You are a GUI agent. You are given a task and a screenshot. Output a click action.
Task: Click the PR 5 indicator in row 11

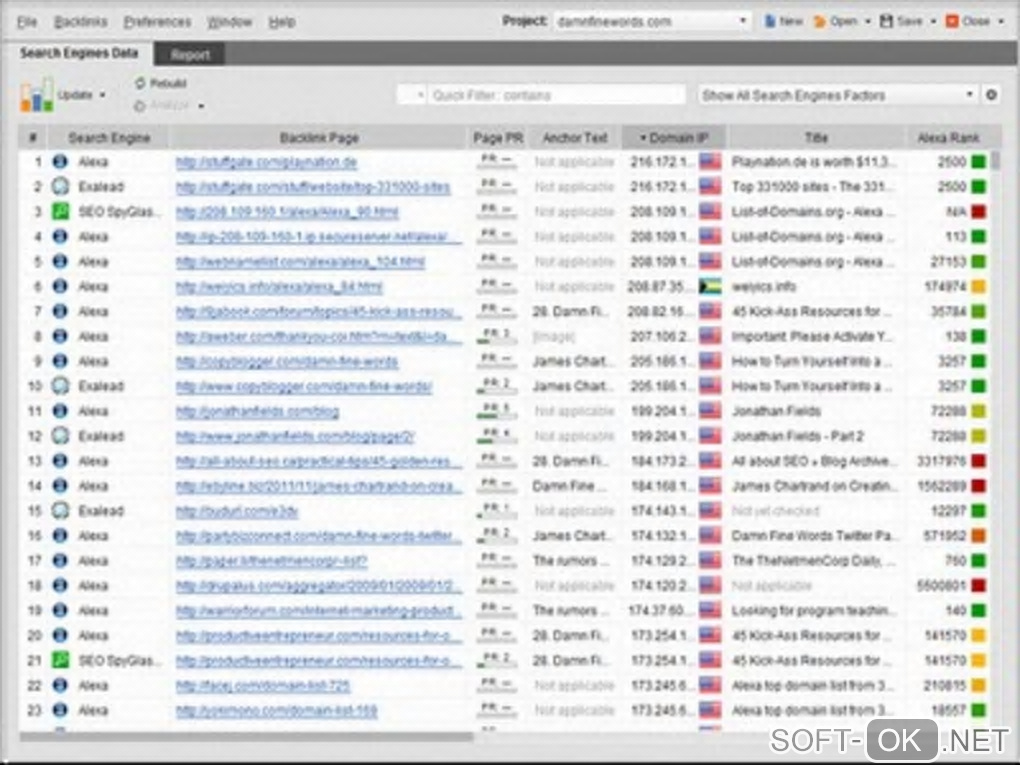(497, 411)
